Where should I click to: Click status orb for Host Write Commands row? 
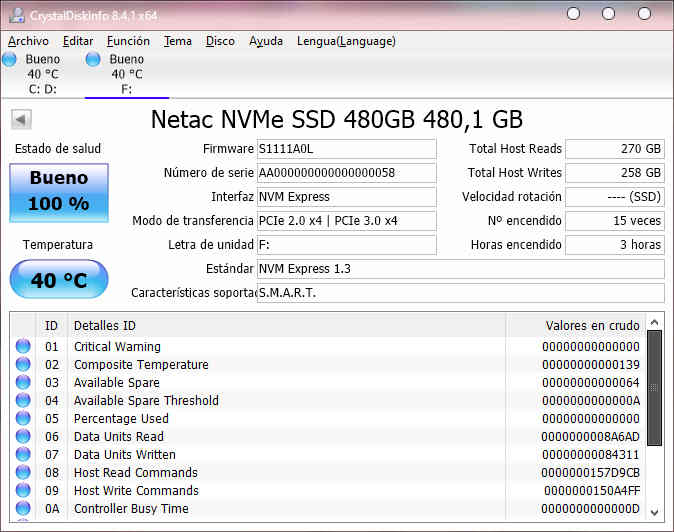[x=23, y=491]
